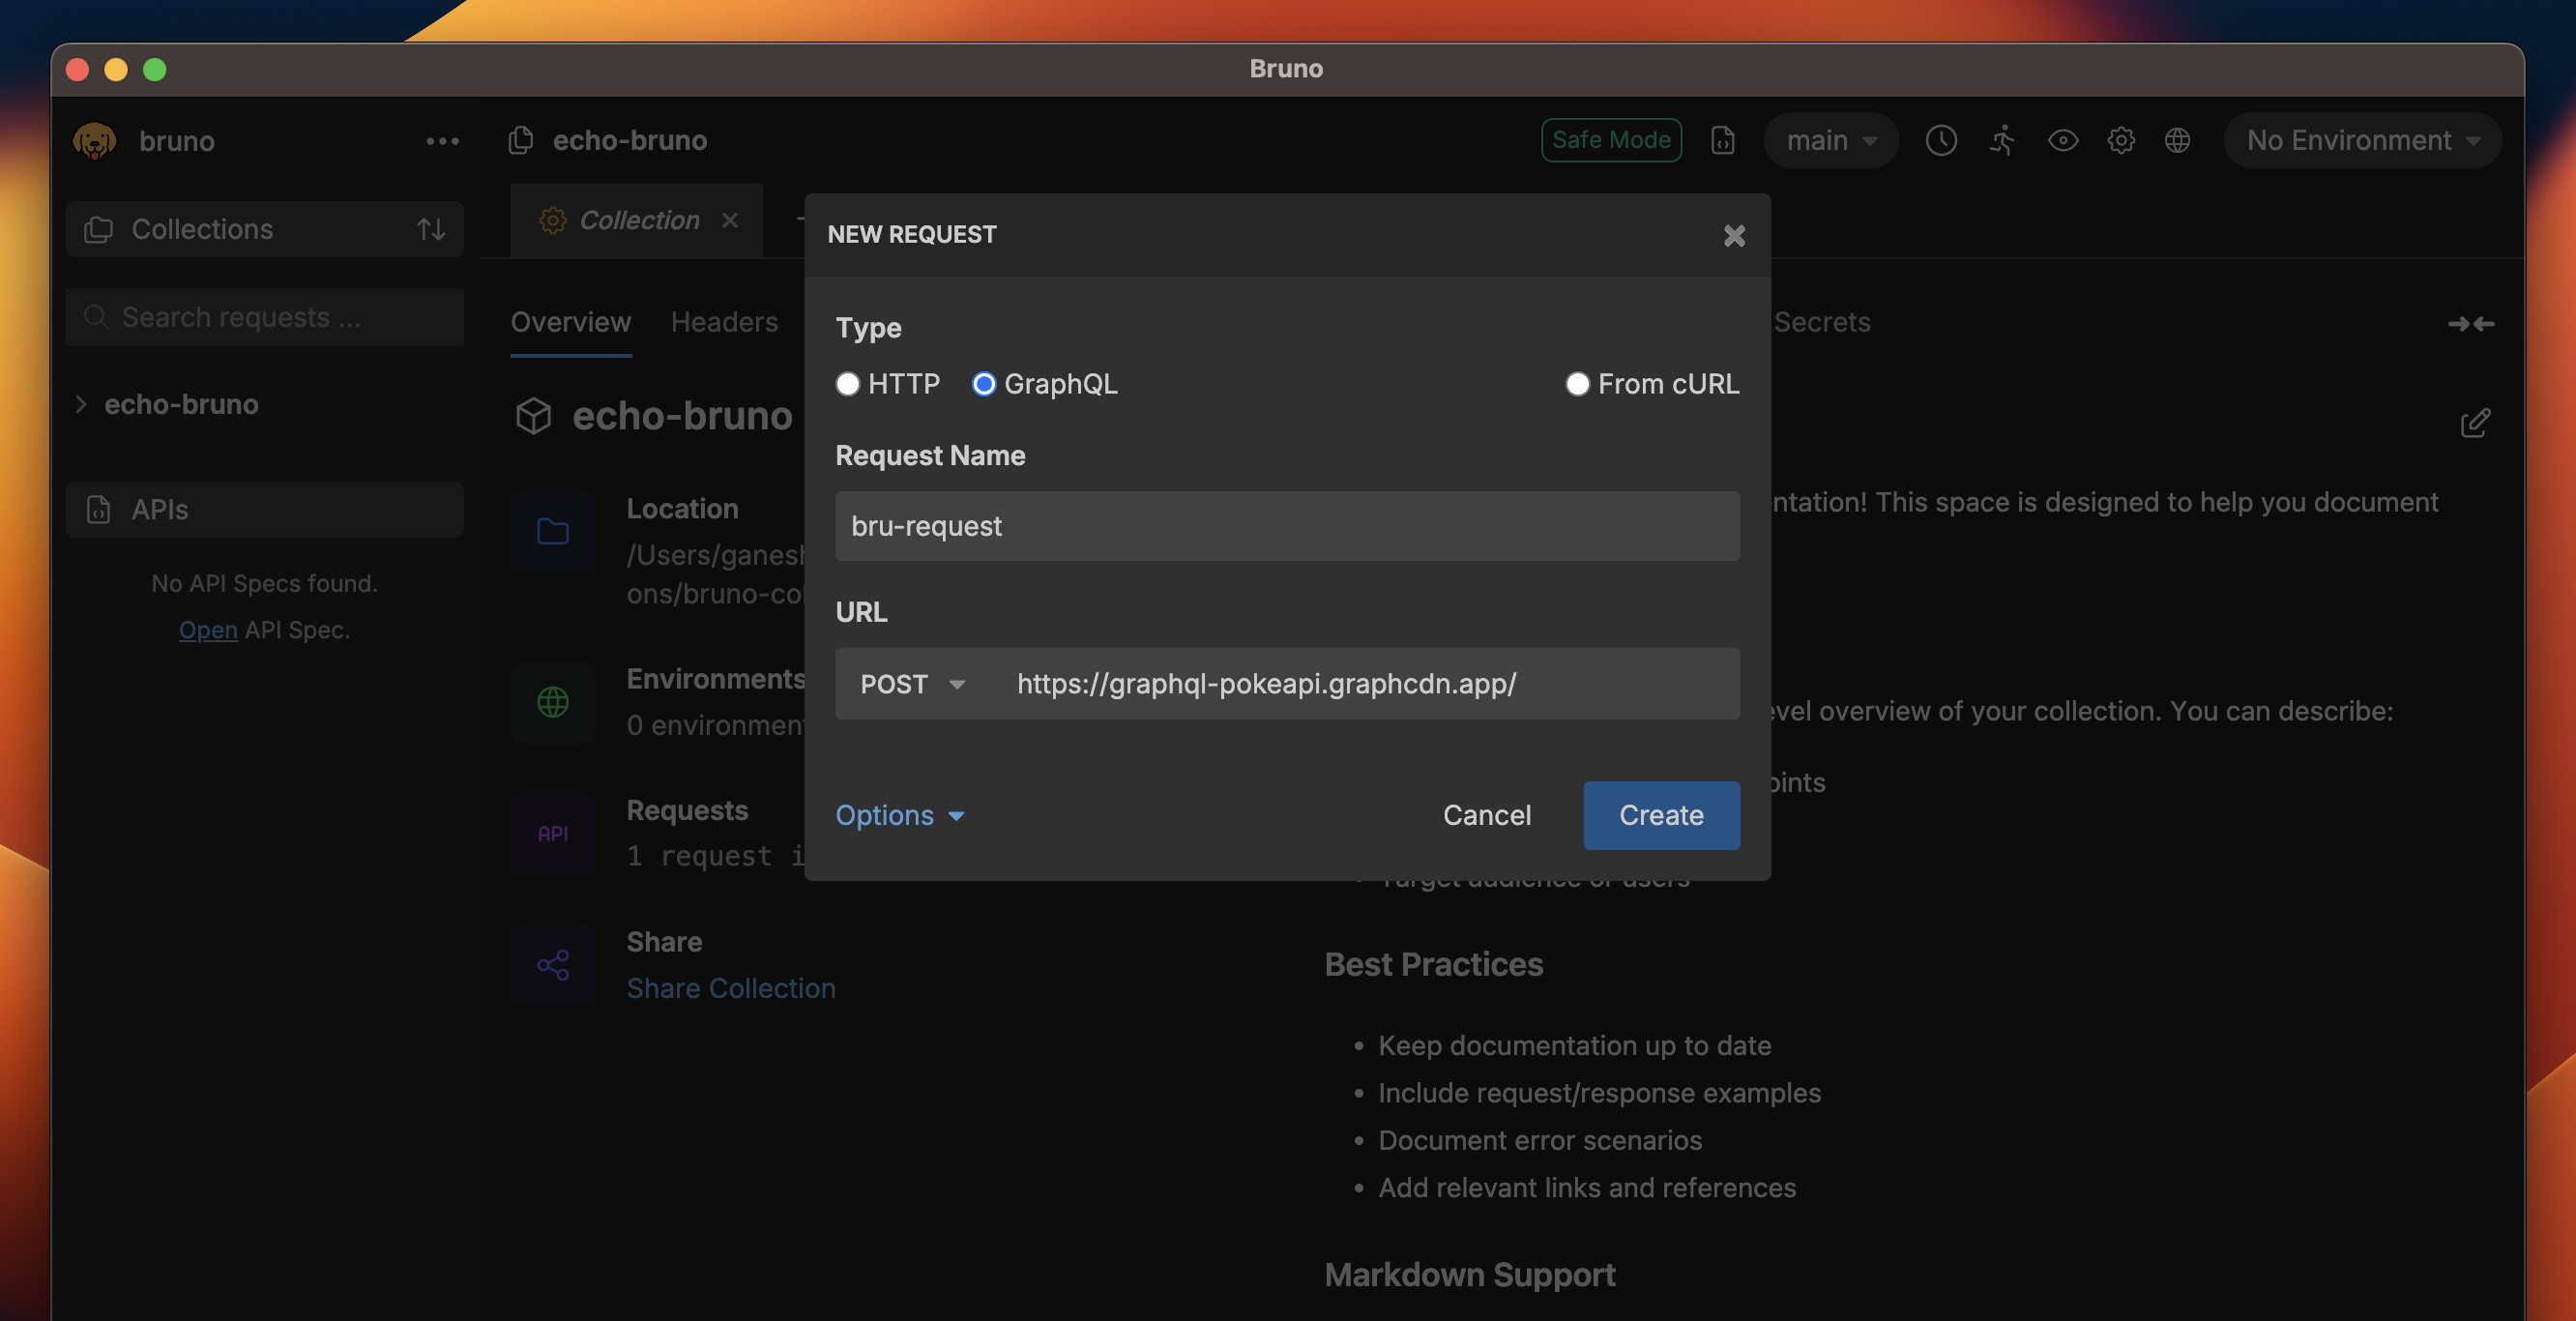2576x1321 pixels.
Task: Open the POST method dropdown
Action: pyautogui.click(x=911, y=684)
